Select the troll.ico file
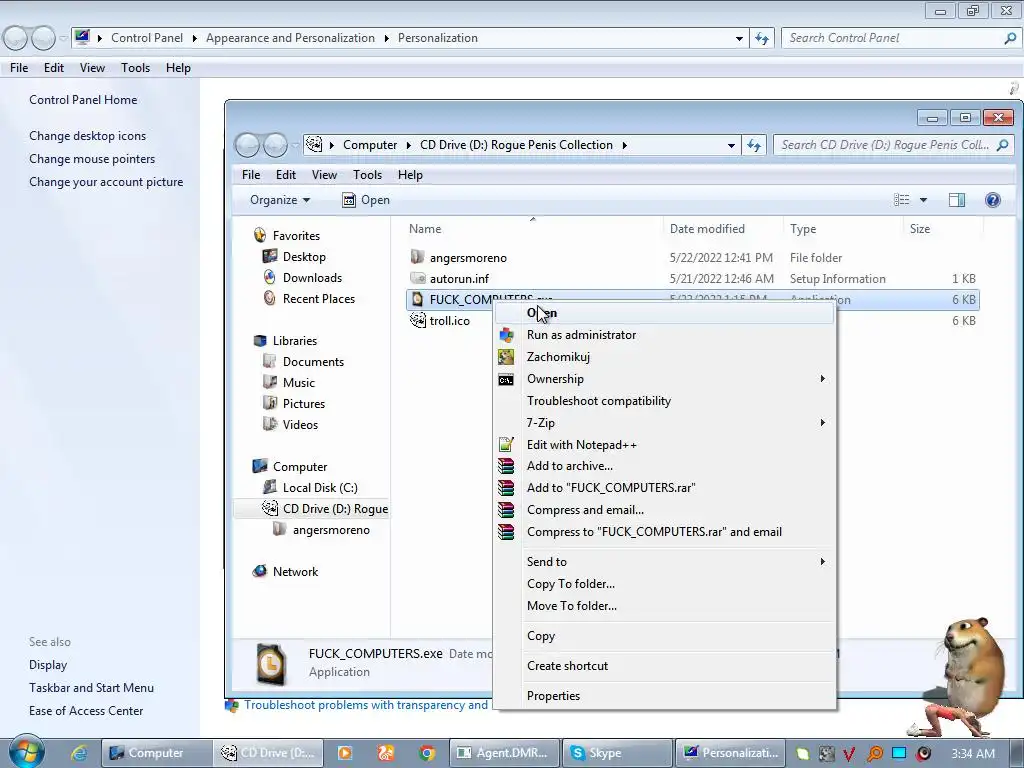Viewport: 1024px width, 768px height. click(x=449, y=321)
